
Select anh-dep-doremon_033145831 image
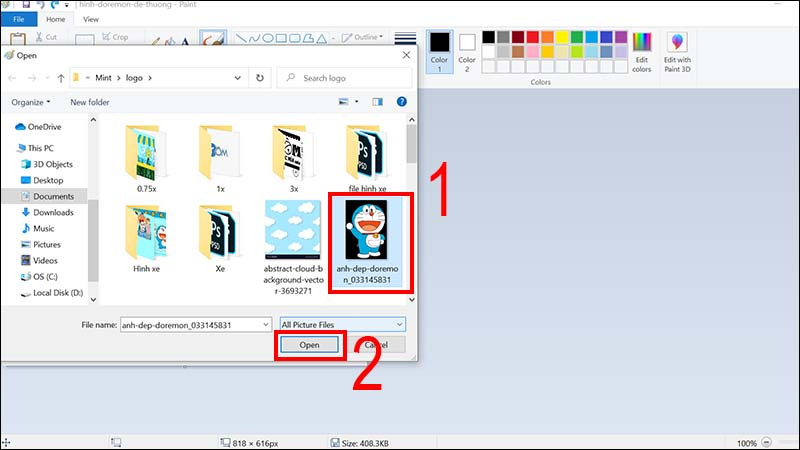367,242
